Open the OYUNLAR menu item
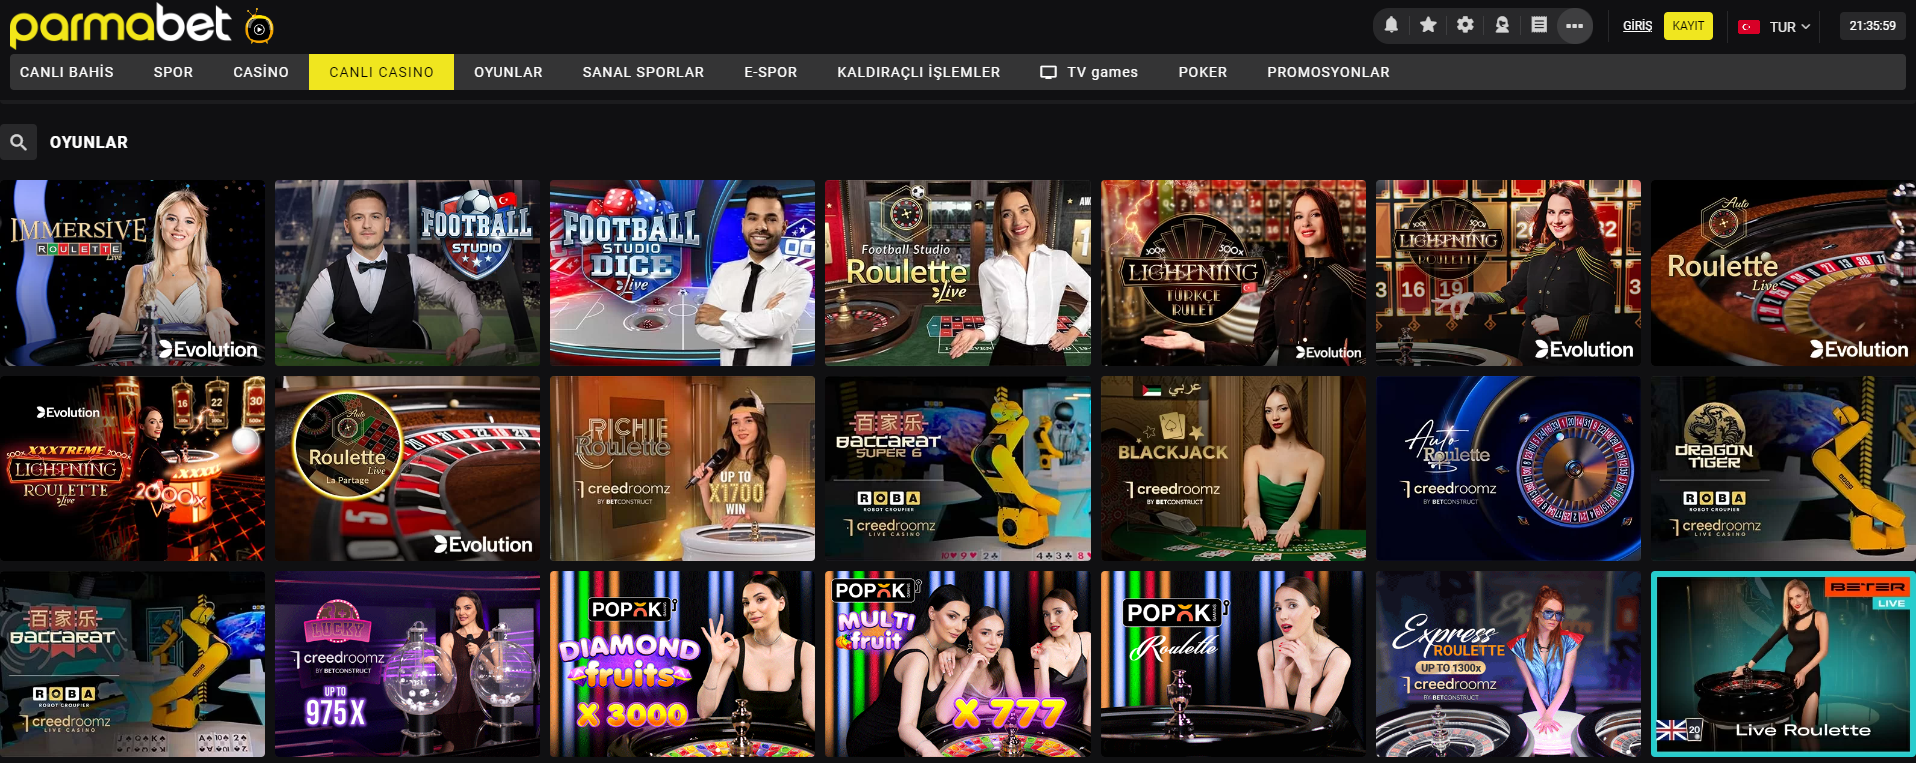This screenshot has width=1916, height=763. [x=508, y=72]
